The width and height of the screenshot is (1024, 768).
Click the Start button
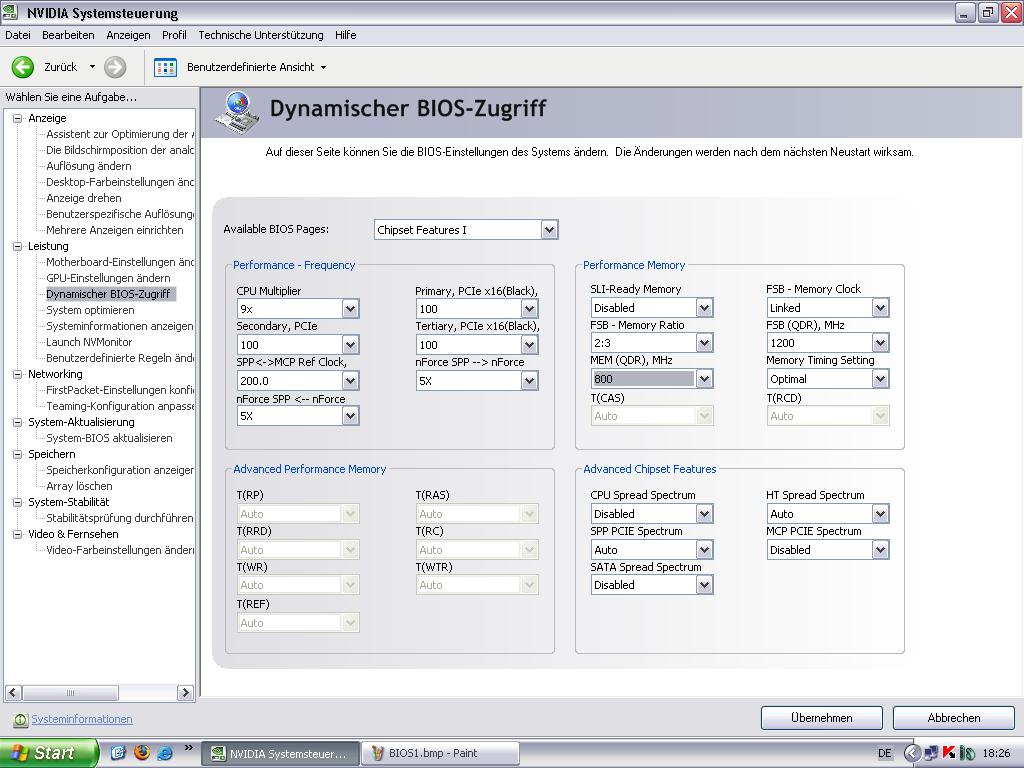click(49, 753)
